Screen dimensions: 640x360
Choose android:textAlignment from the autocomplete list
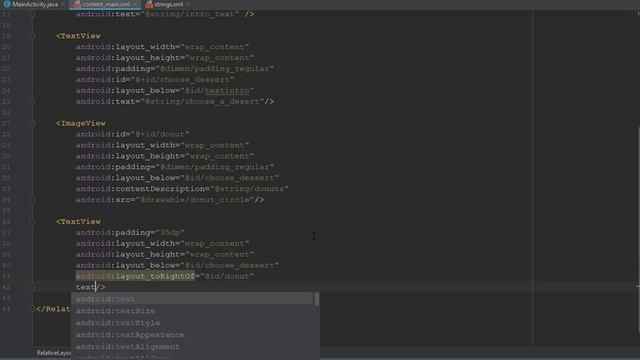point(192,346)
